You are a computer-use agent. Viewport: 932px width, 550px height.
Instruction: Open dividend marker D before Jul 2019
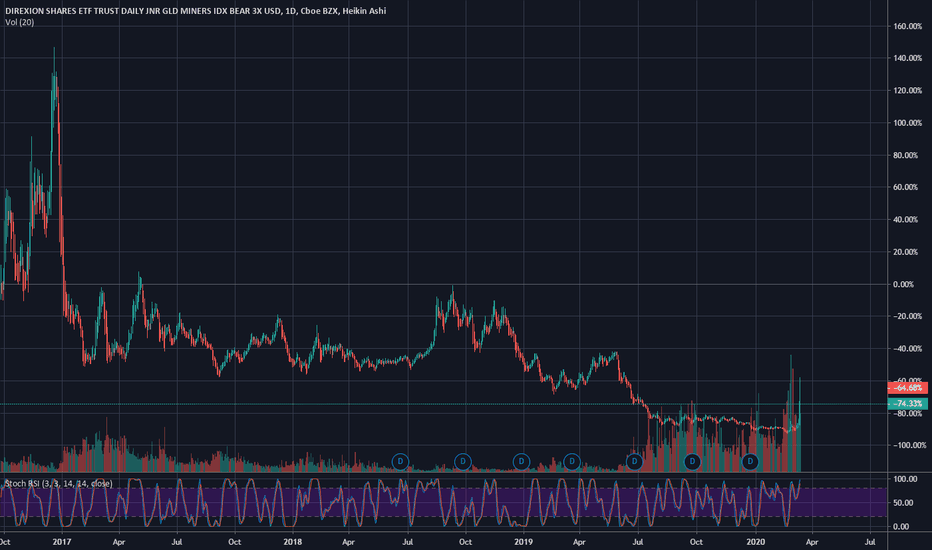[634, 461]
